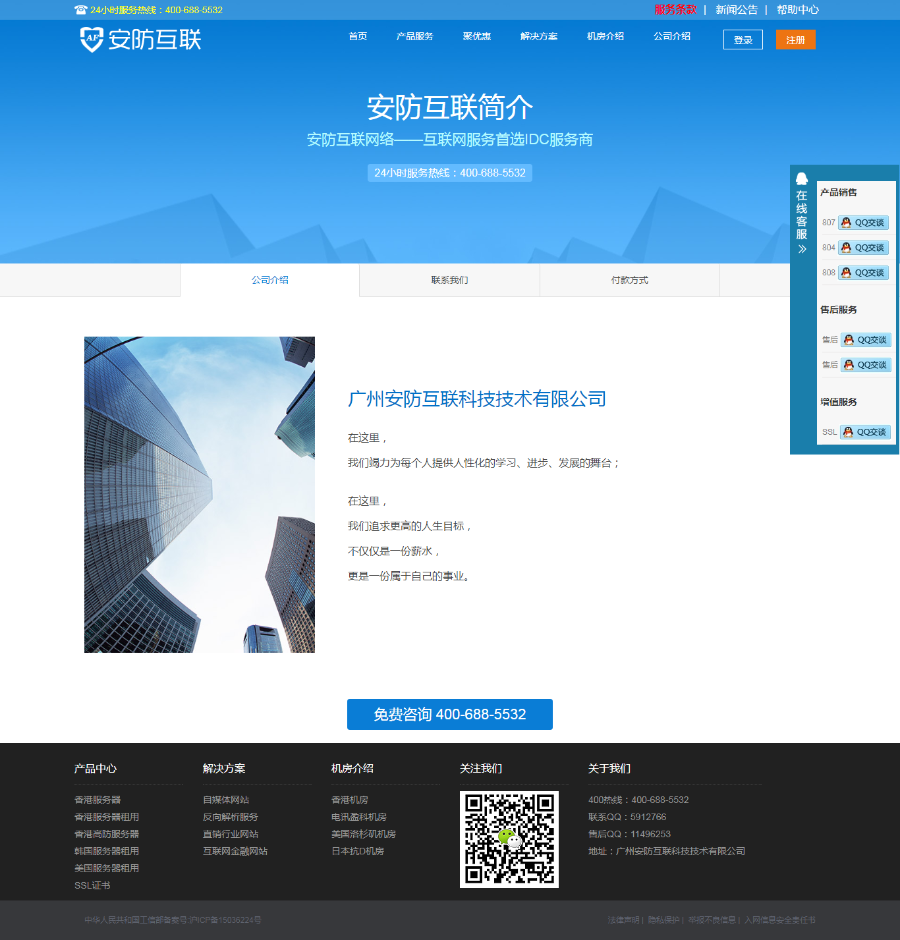
Task: Click the WeChat QR code image
Action: [x=509, y=839]
